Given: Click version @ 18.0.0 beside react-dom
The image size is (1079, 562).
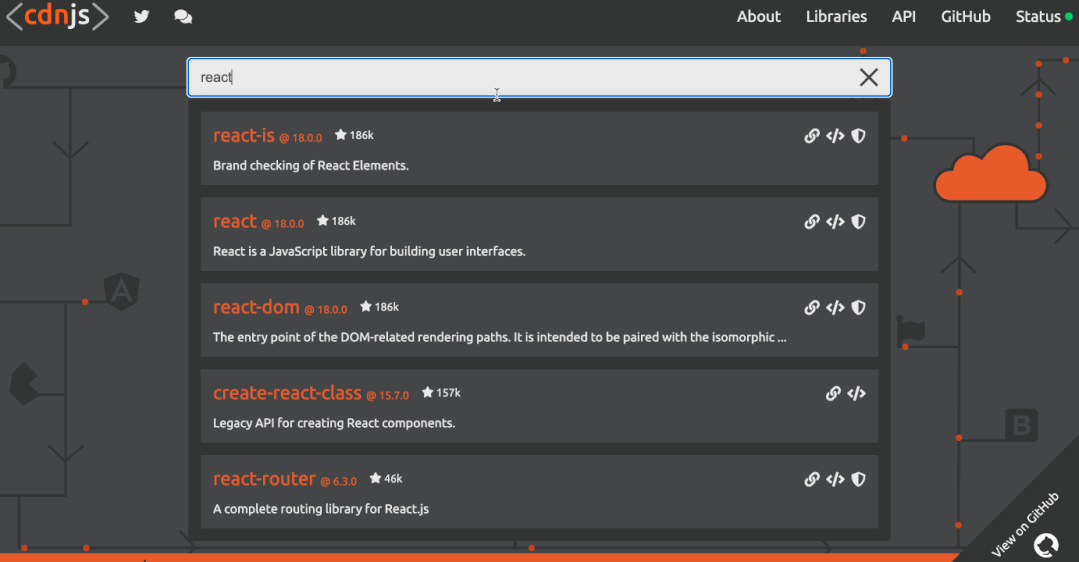Looking at the screenshot, I should point(326,310).
